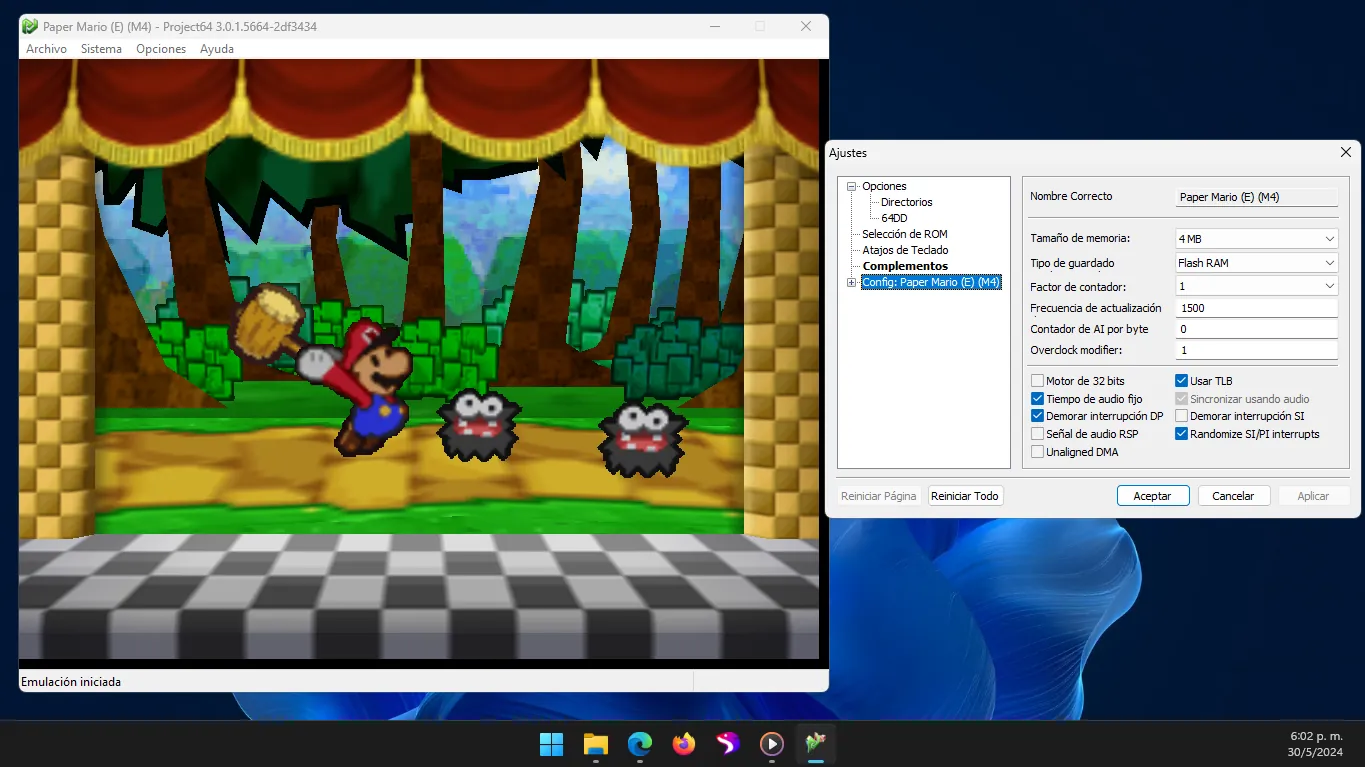Click the Aplicar button

[1313, 496]
